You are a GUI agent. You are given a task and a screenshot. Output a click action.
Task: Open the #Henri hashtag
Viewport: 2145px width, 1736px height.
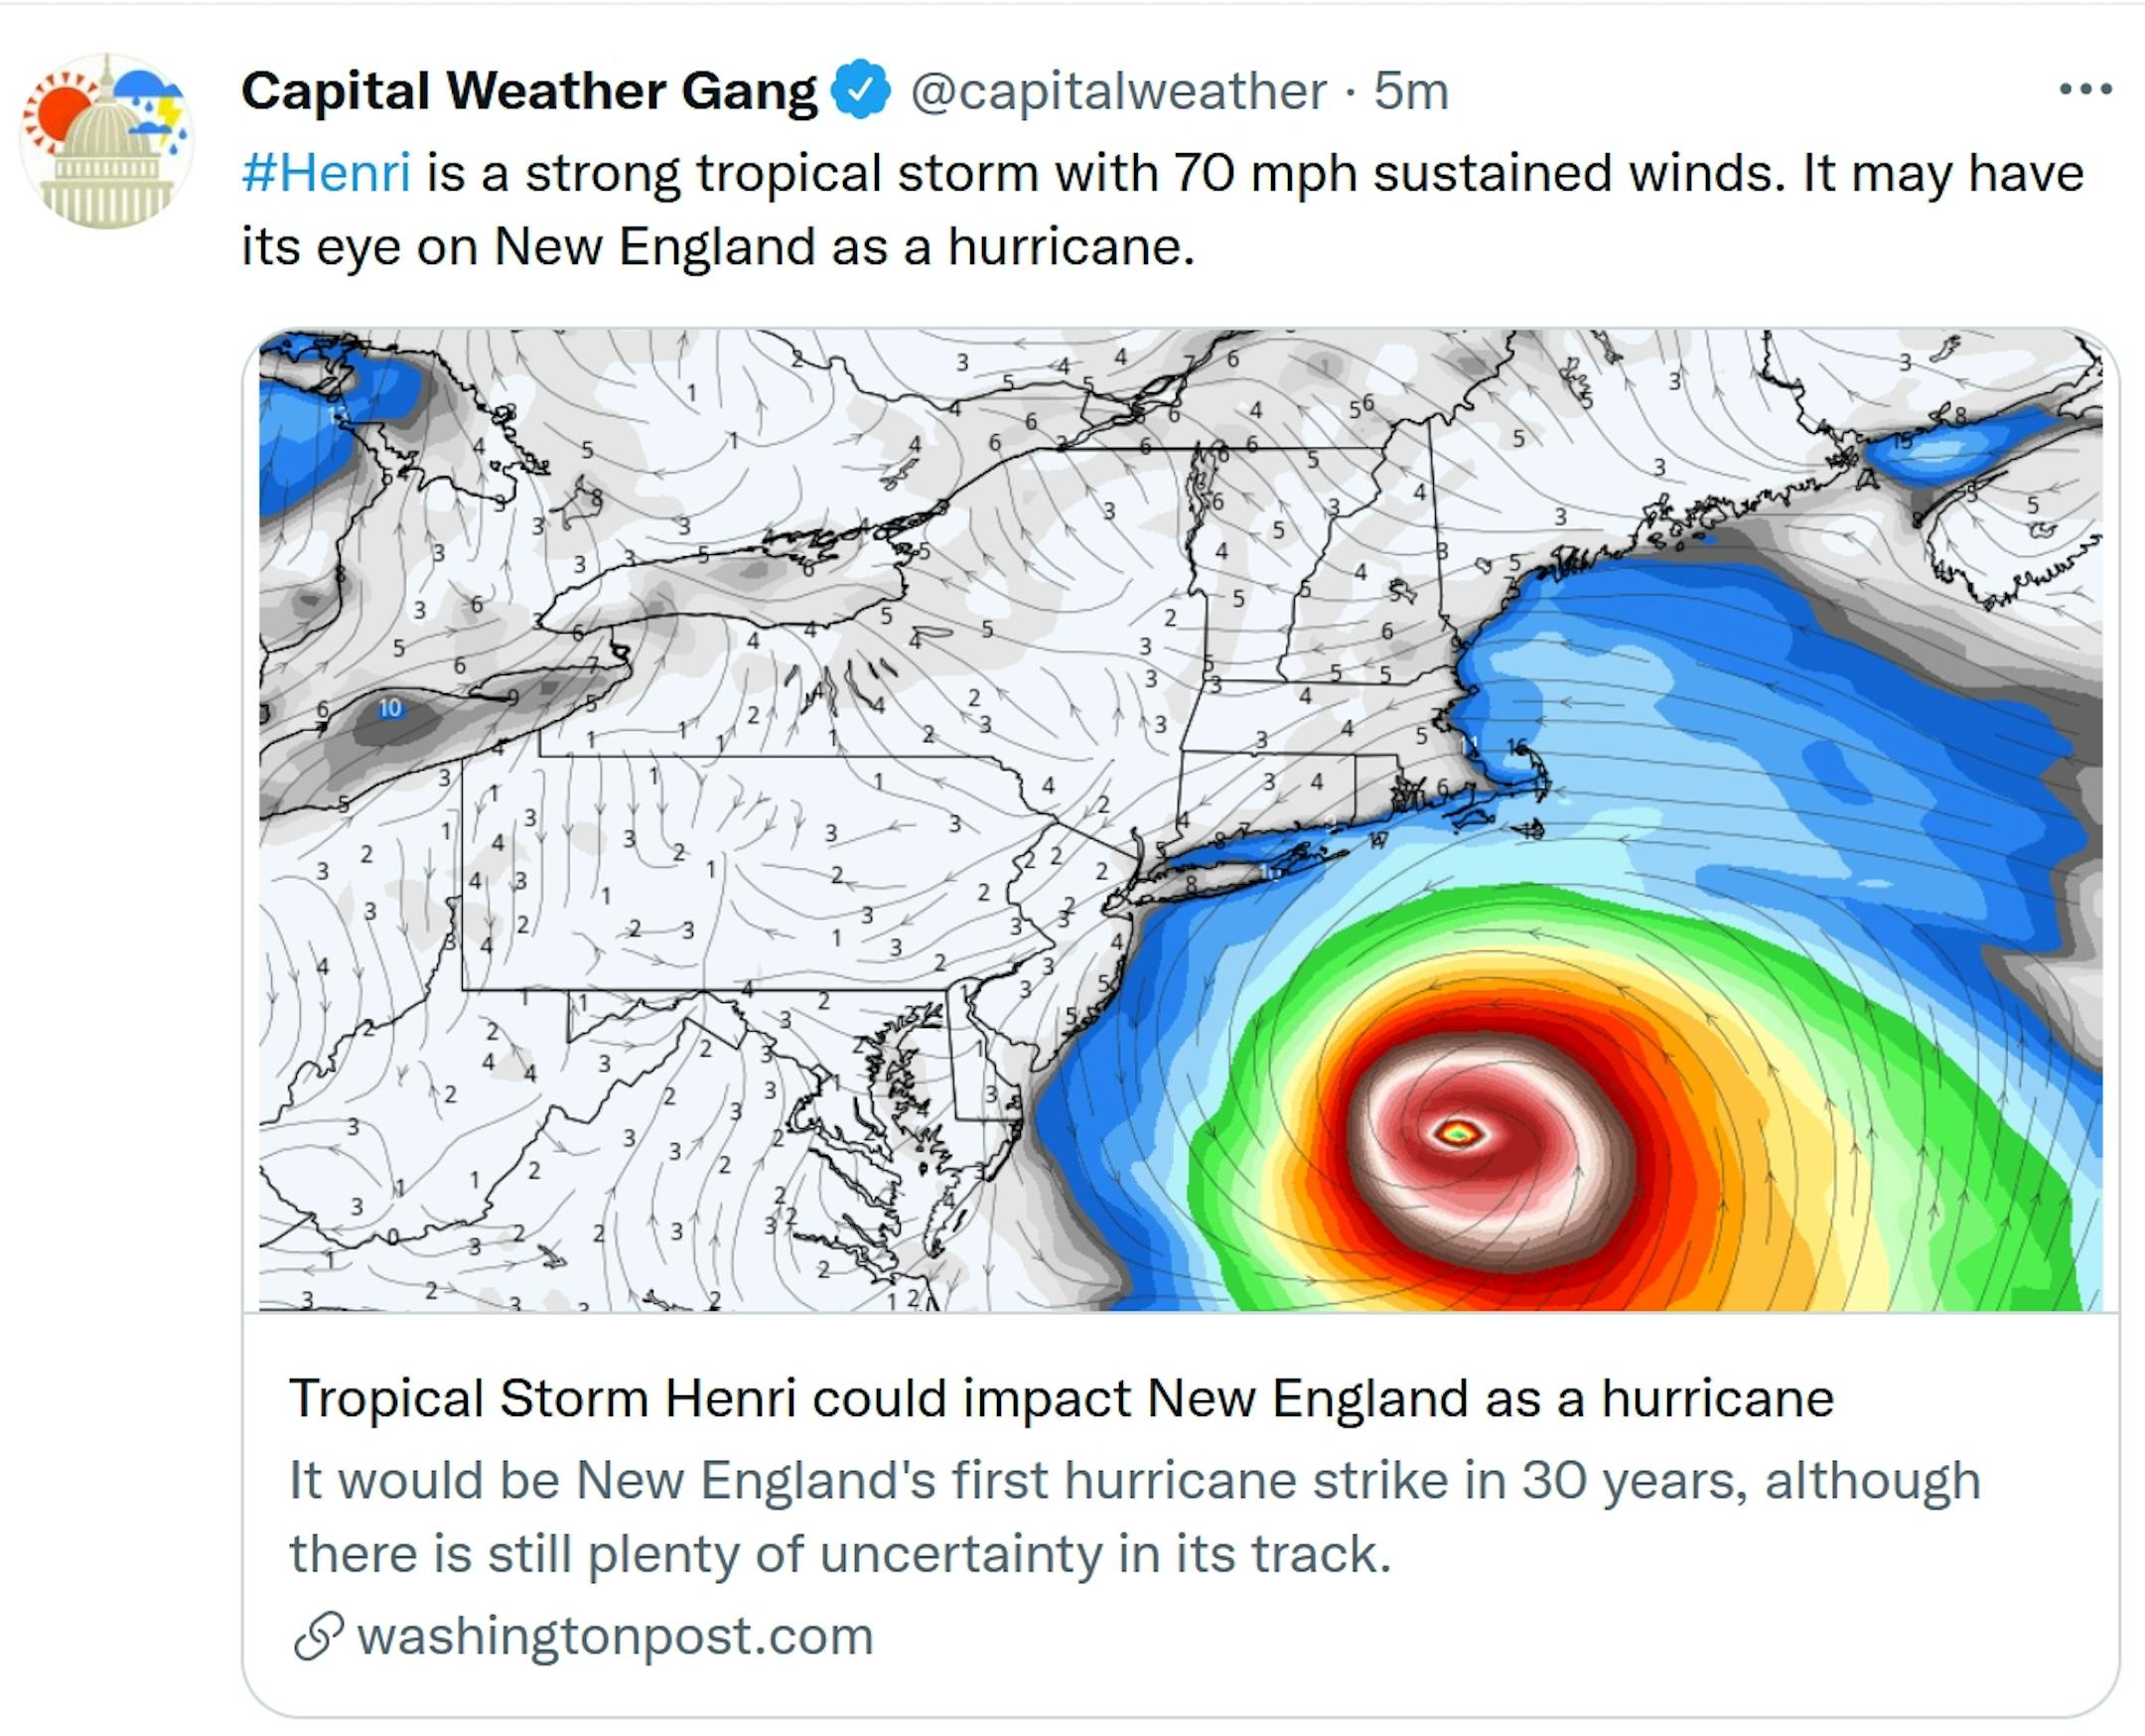click(x=326, y=173)
